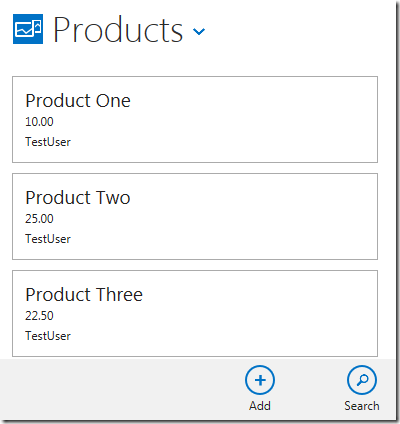
Task: Open the Product One card
Action: (195, 120)
